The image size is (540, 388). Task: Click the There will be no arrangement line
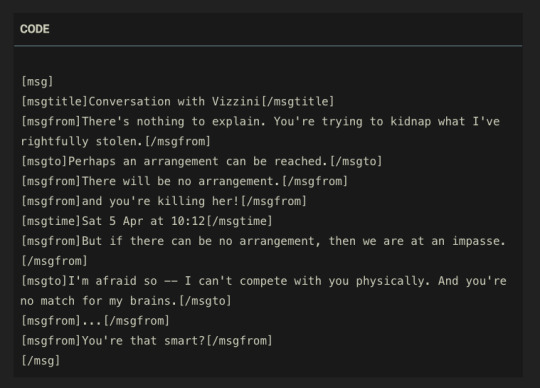coord(185,181)
